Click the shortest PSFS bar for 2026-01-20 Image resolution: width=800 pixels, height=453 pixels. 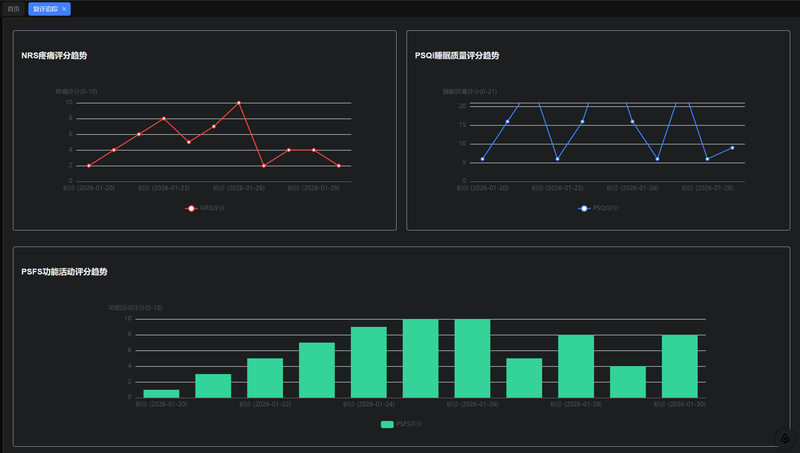161,393
